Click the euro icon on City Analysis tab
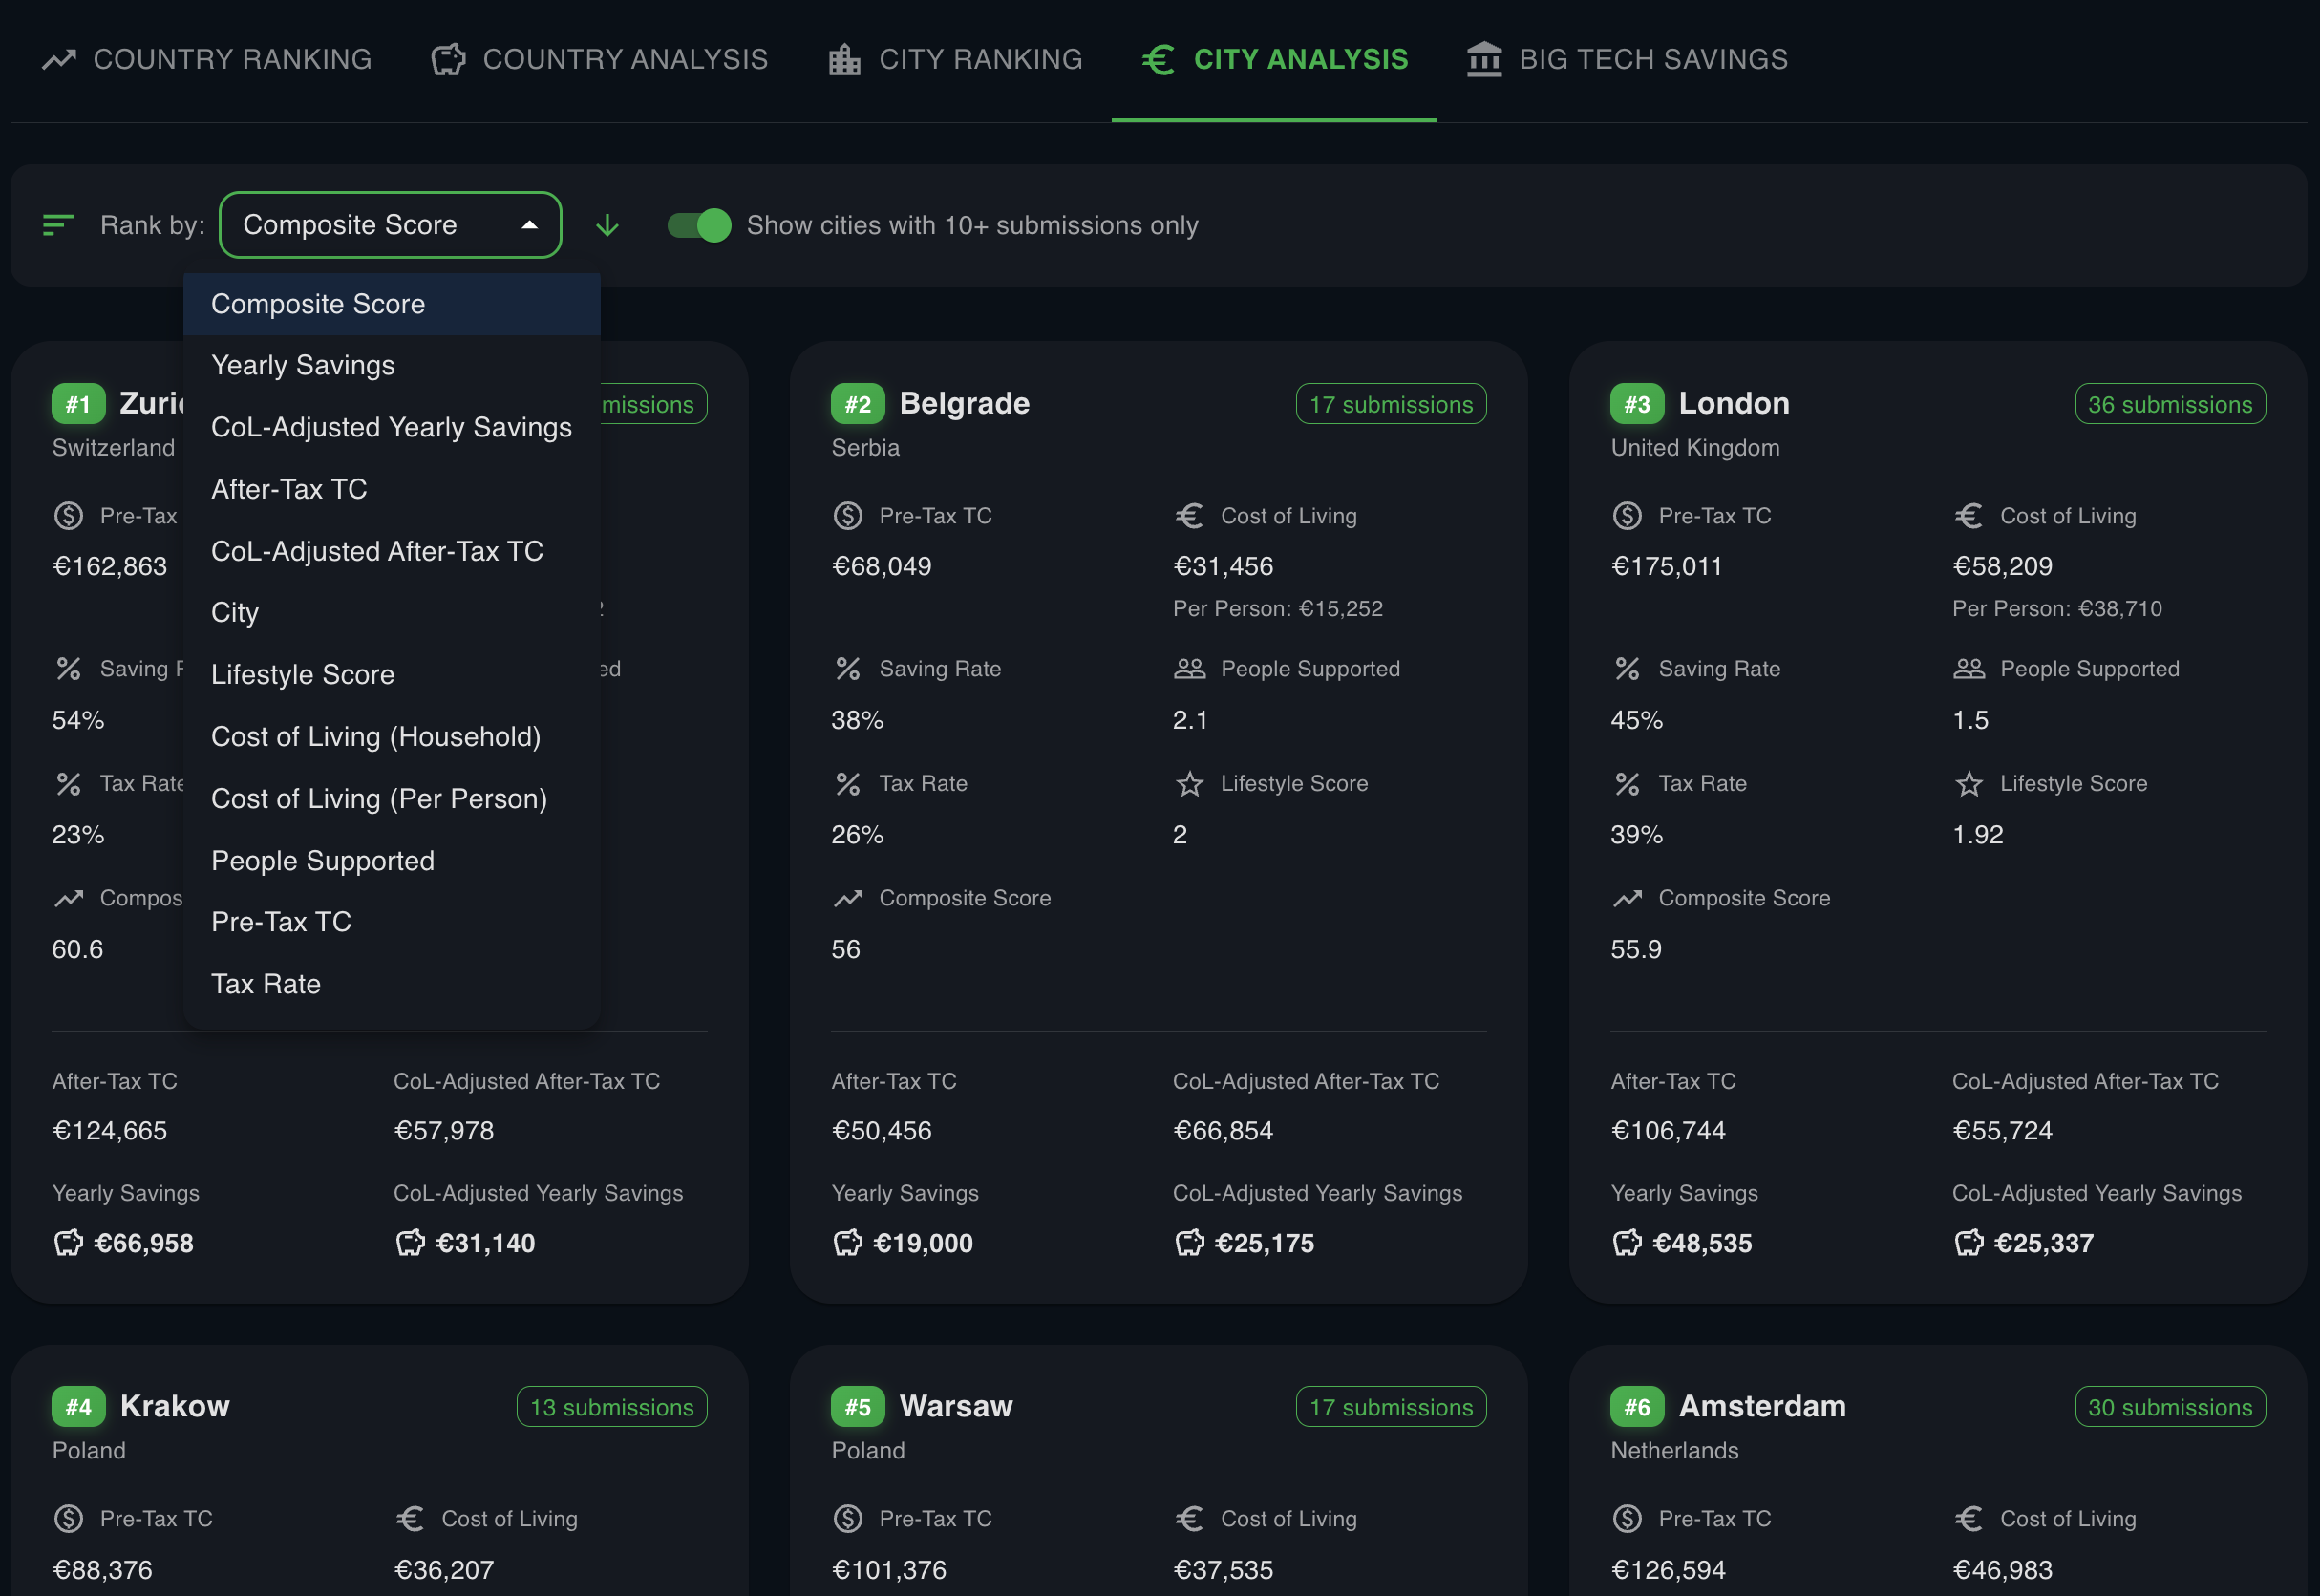2320x1596 pixels. [1158, 60]
